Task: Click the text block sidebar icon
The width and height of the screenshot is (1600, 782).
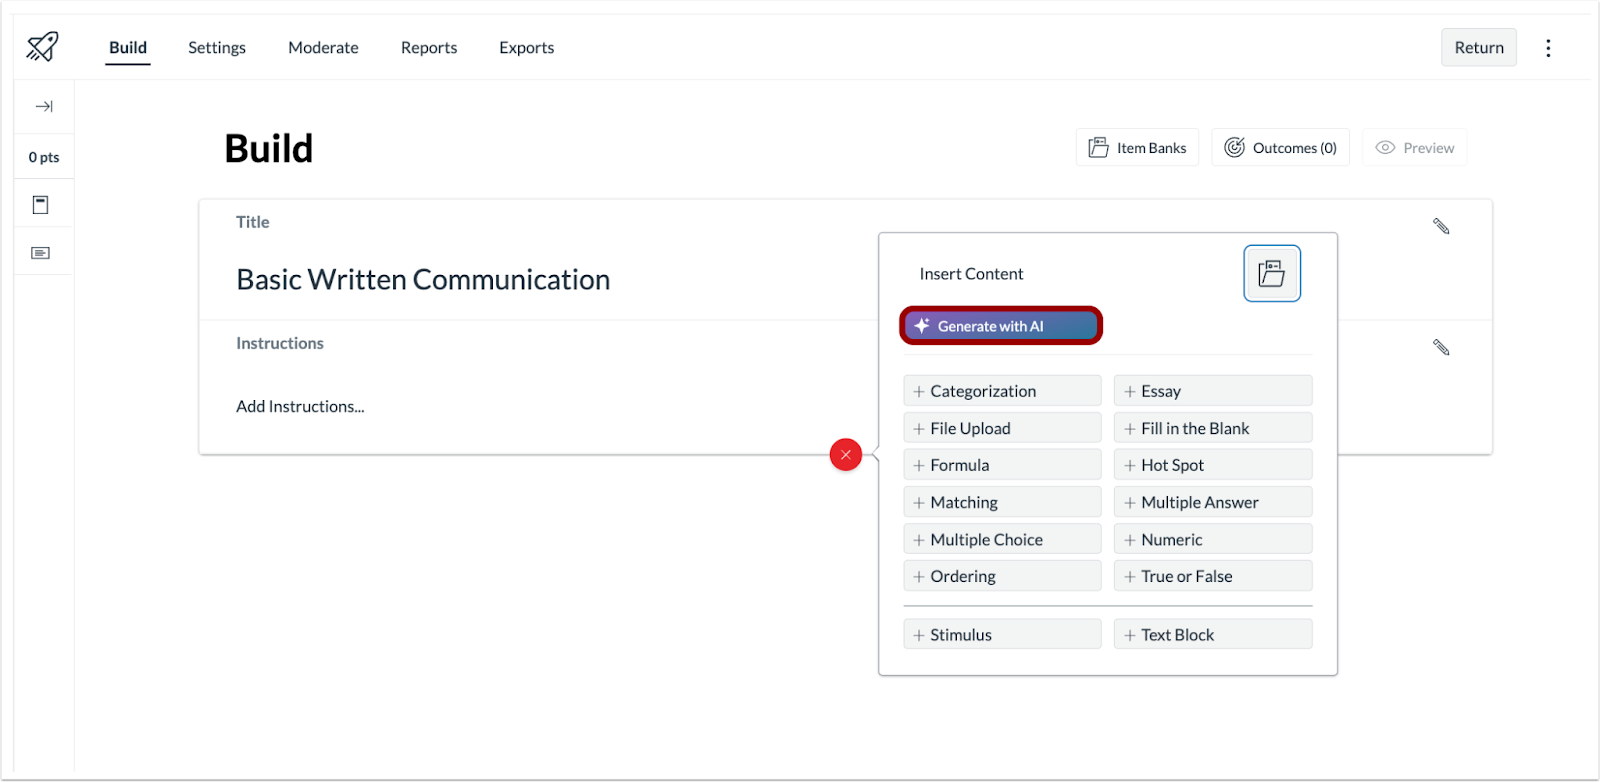Action: click(41, 253)
